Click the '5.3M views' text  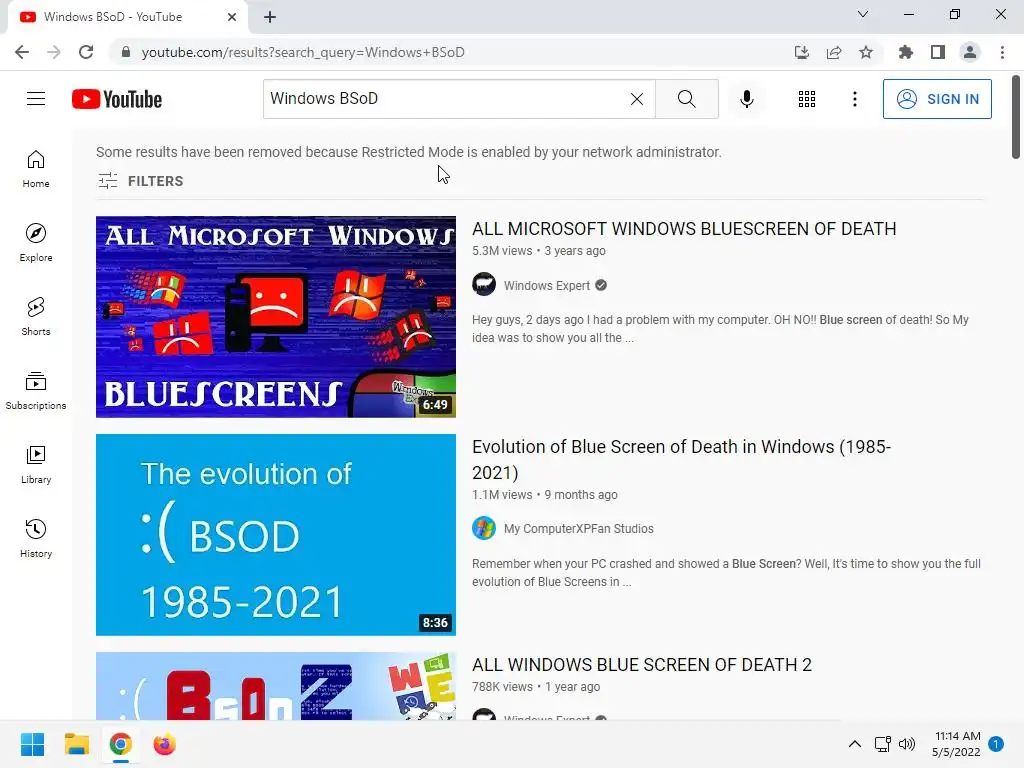(502, 251)
